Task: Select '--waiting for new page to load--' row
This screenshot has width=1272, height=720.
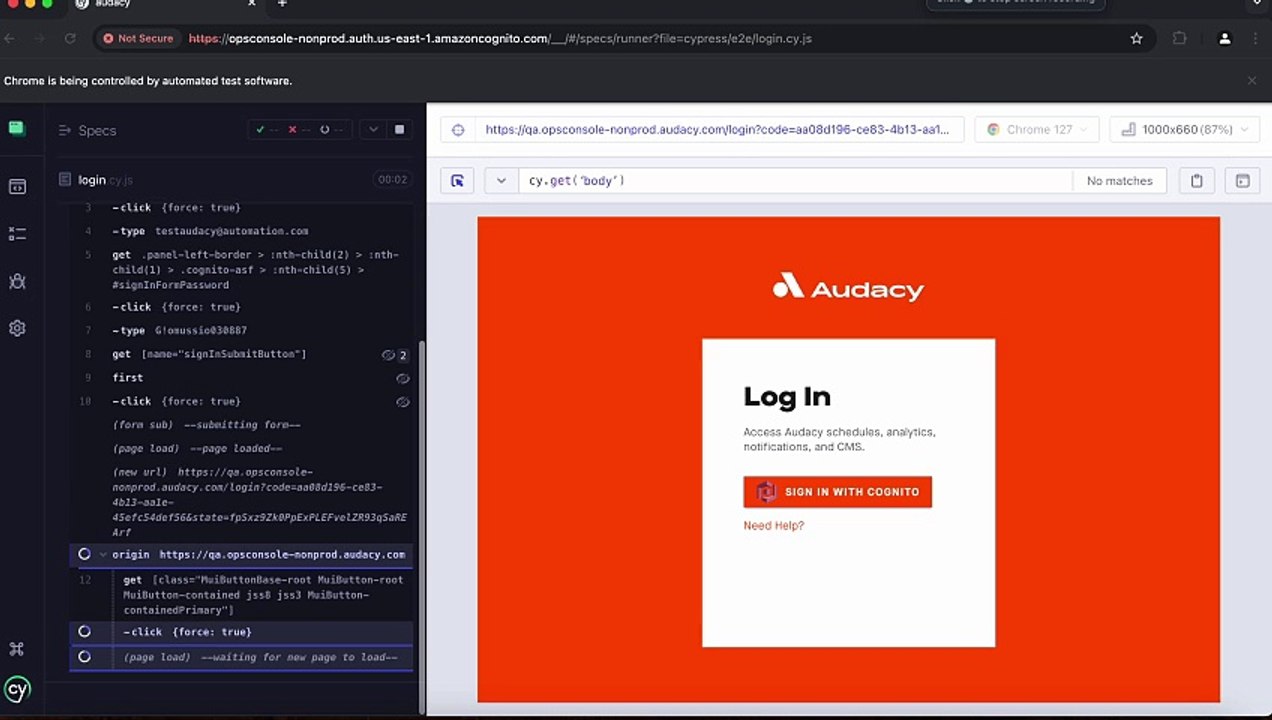Action: tap(240, 657)
